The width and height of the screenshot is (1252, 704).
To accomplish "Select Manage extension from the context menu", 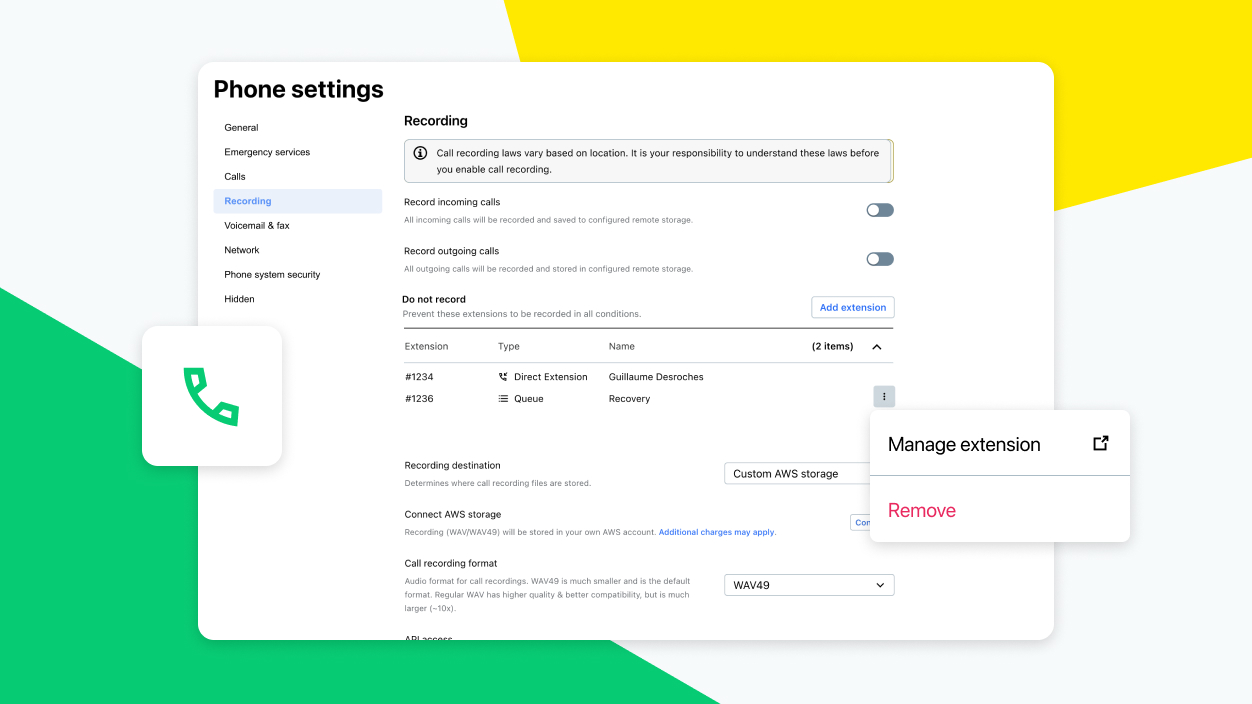I will [964, 445].
